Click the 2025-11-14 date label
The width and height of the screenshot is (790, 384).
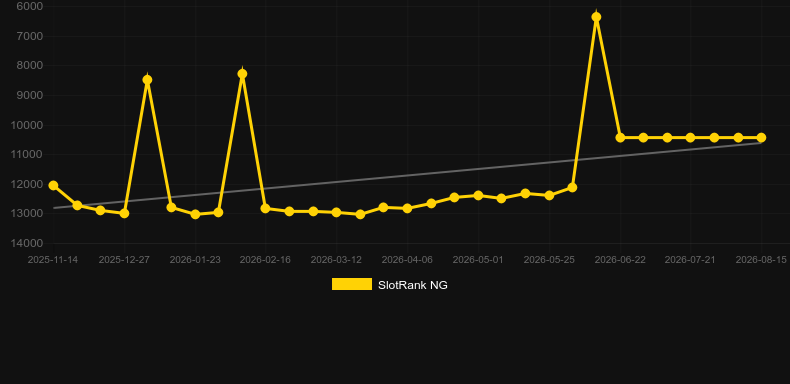(x=53, y=260)
